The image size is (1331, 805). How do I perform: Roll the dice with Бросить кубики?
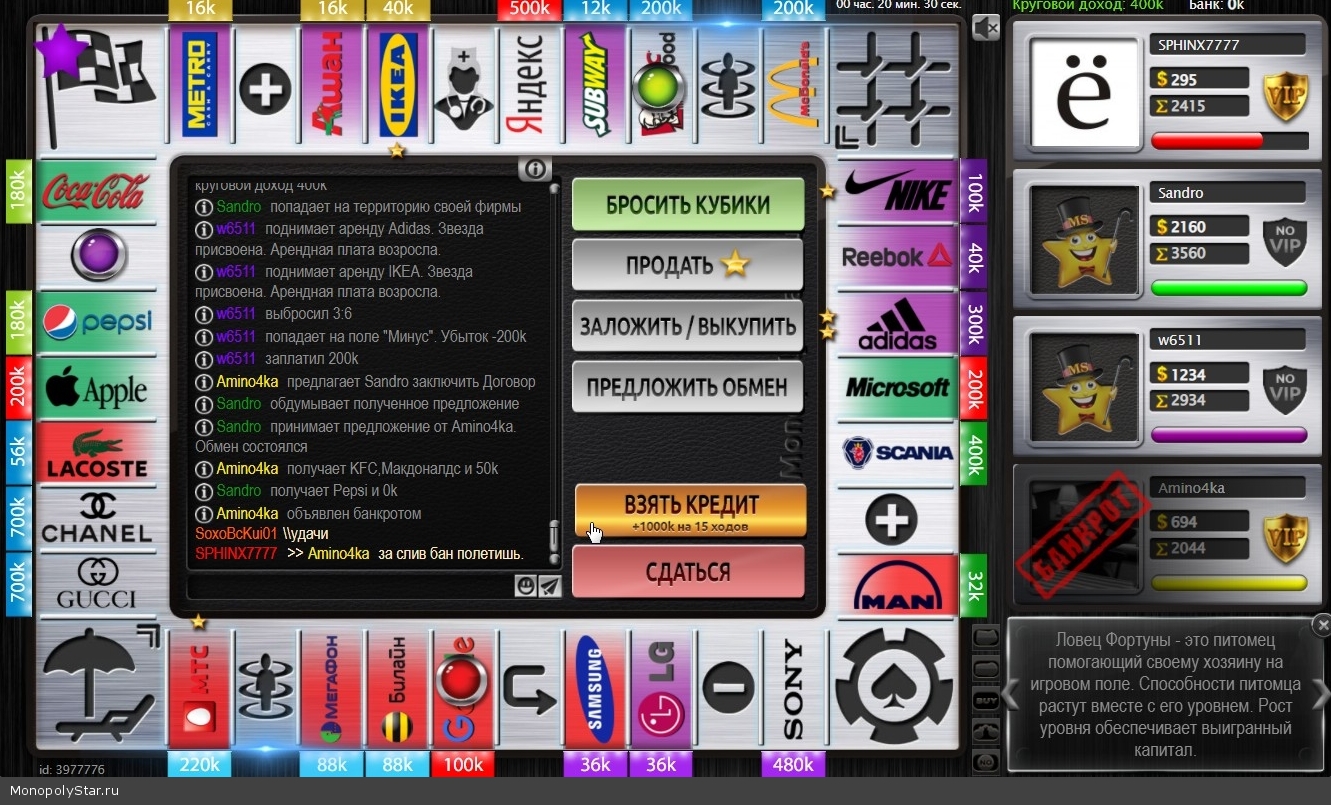click(688, 205)
